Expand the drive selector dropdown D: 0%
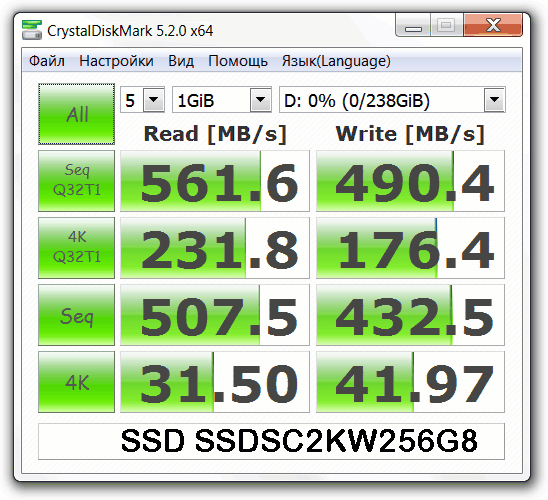This screenshot has height=500, width=548. 392,100
